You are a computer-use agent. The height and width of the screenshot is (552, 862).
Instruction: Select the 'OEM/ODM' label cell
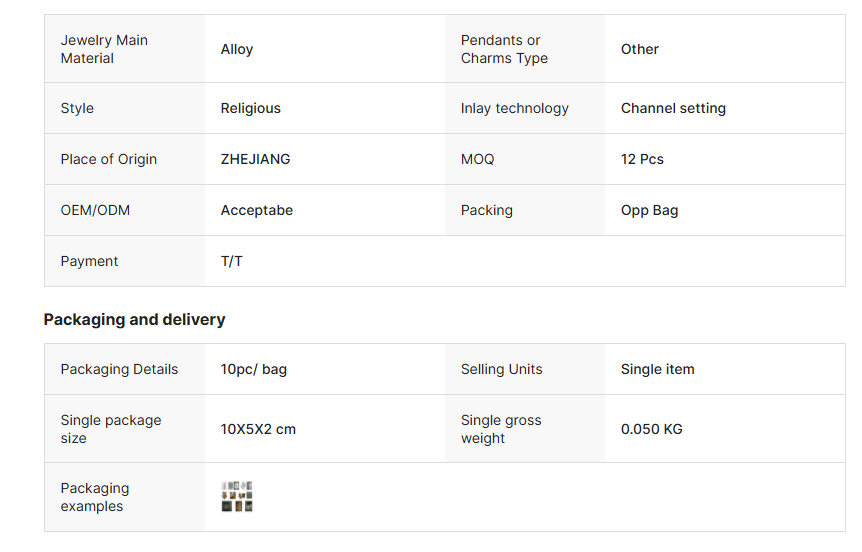point(95,210)
